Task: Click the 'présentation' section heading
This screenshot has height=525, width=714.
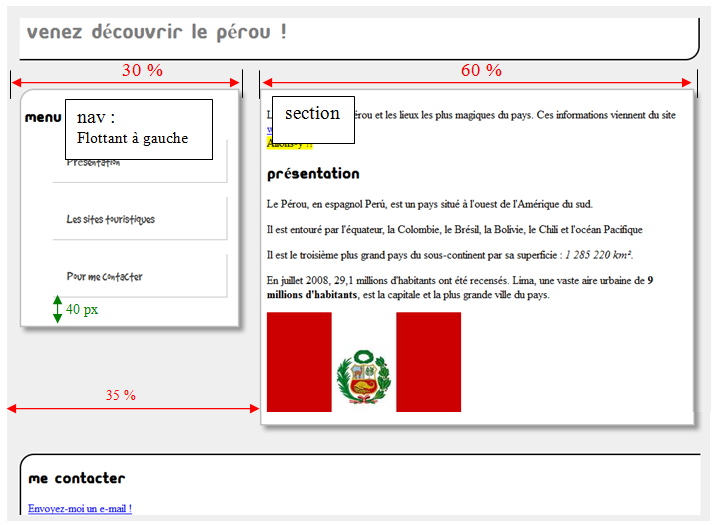Action: pyautogui.click(x=313, y=174)
